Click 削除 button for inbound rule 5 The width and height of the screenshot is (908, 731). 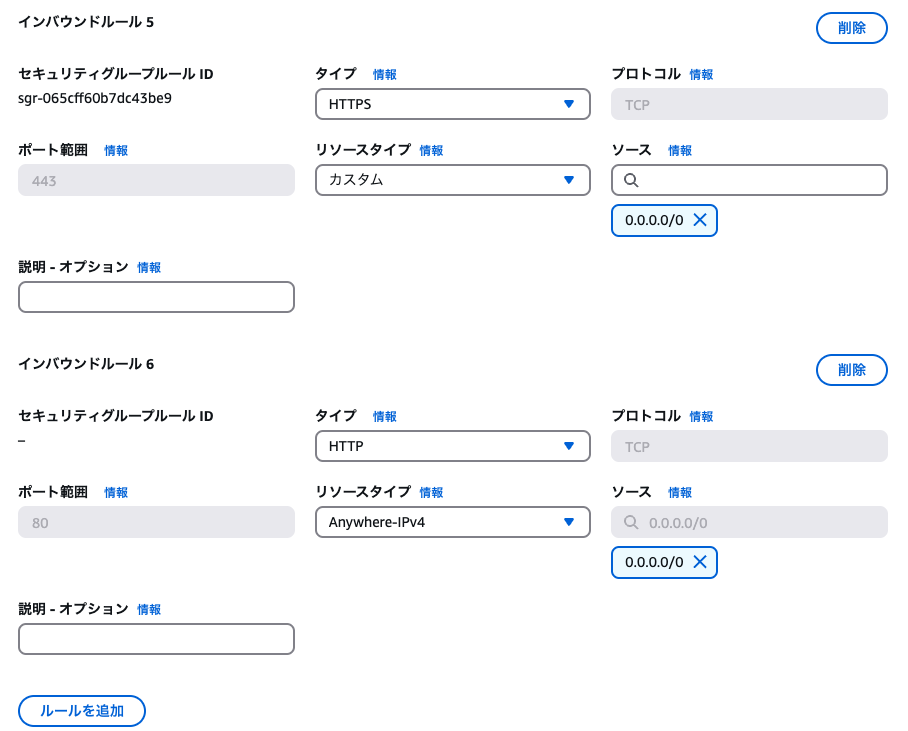[x=851, y=28]
